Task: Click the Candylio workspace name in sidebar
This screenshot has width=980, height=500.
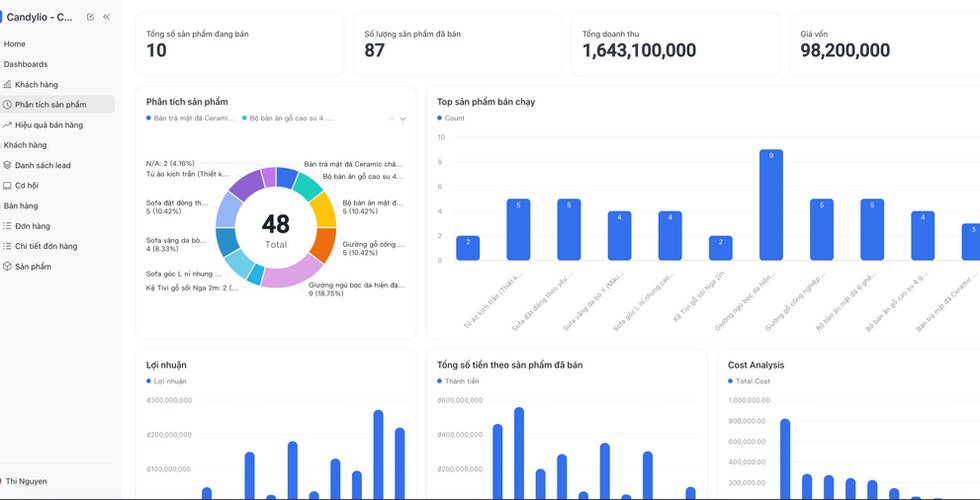Action: (39, 18)
